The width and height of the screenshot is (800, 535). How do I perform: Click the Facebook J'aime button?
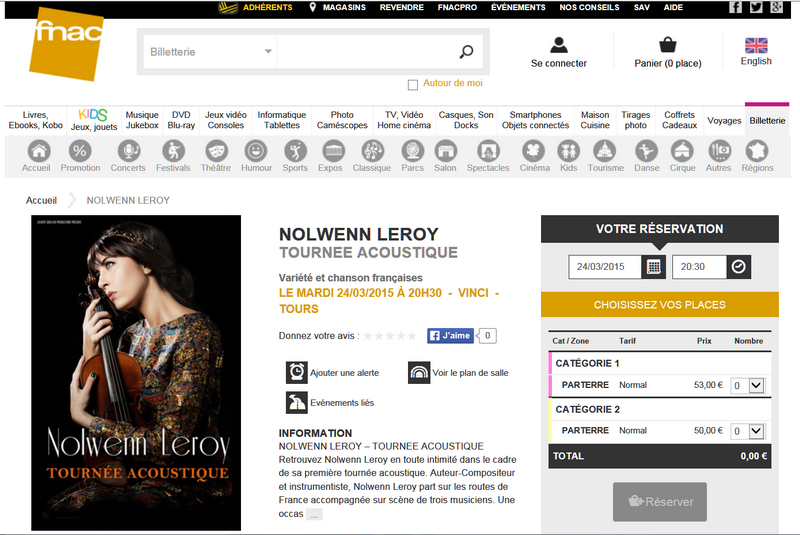click(x=451, y=336)
